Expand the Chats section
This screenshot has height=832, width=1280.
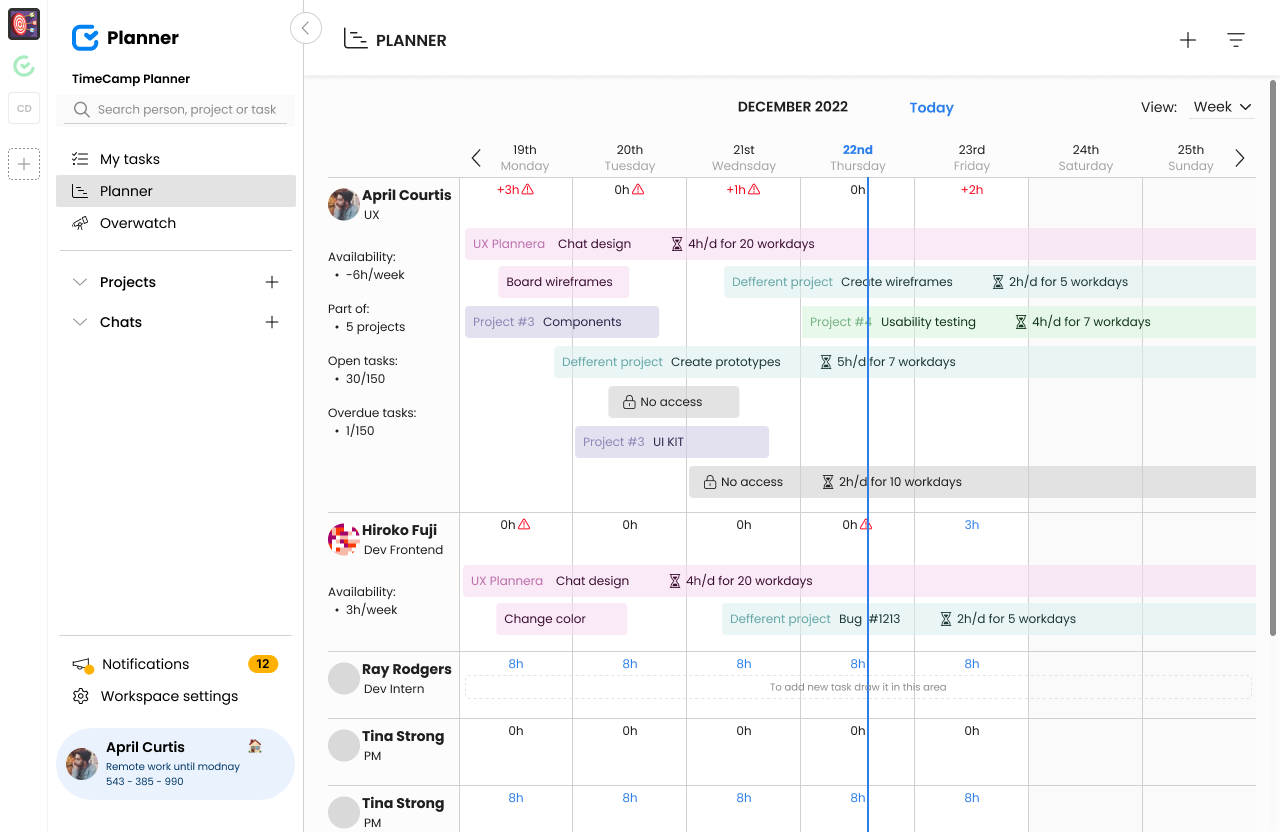pos(80,322)
